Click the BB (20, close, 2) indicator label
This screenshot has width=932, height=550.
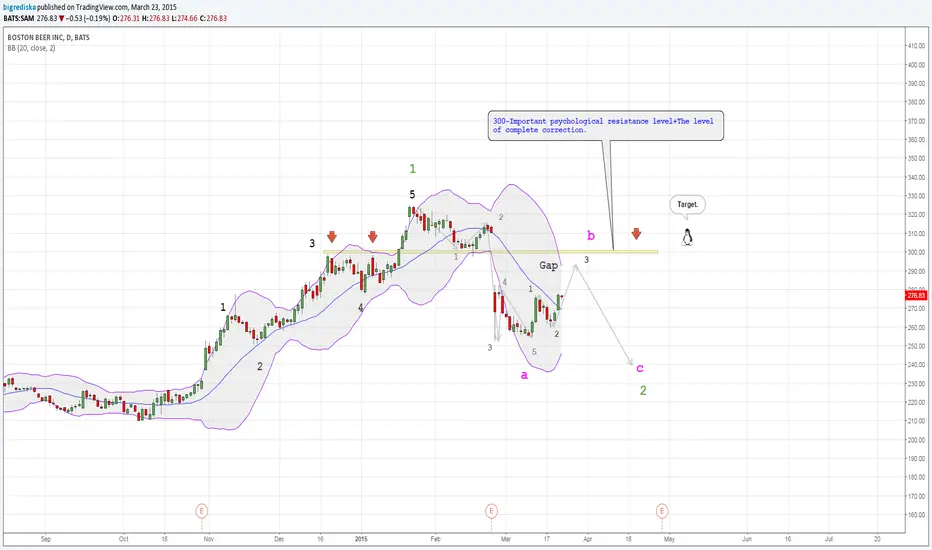click(31, 48)
